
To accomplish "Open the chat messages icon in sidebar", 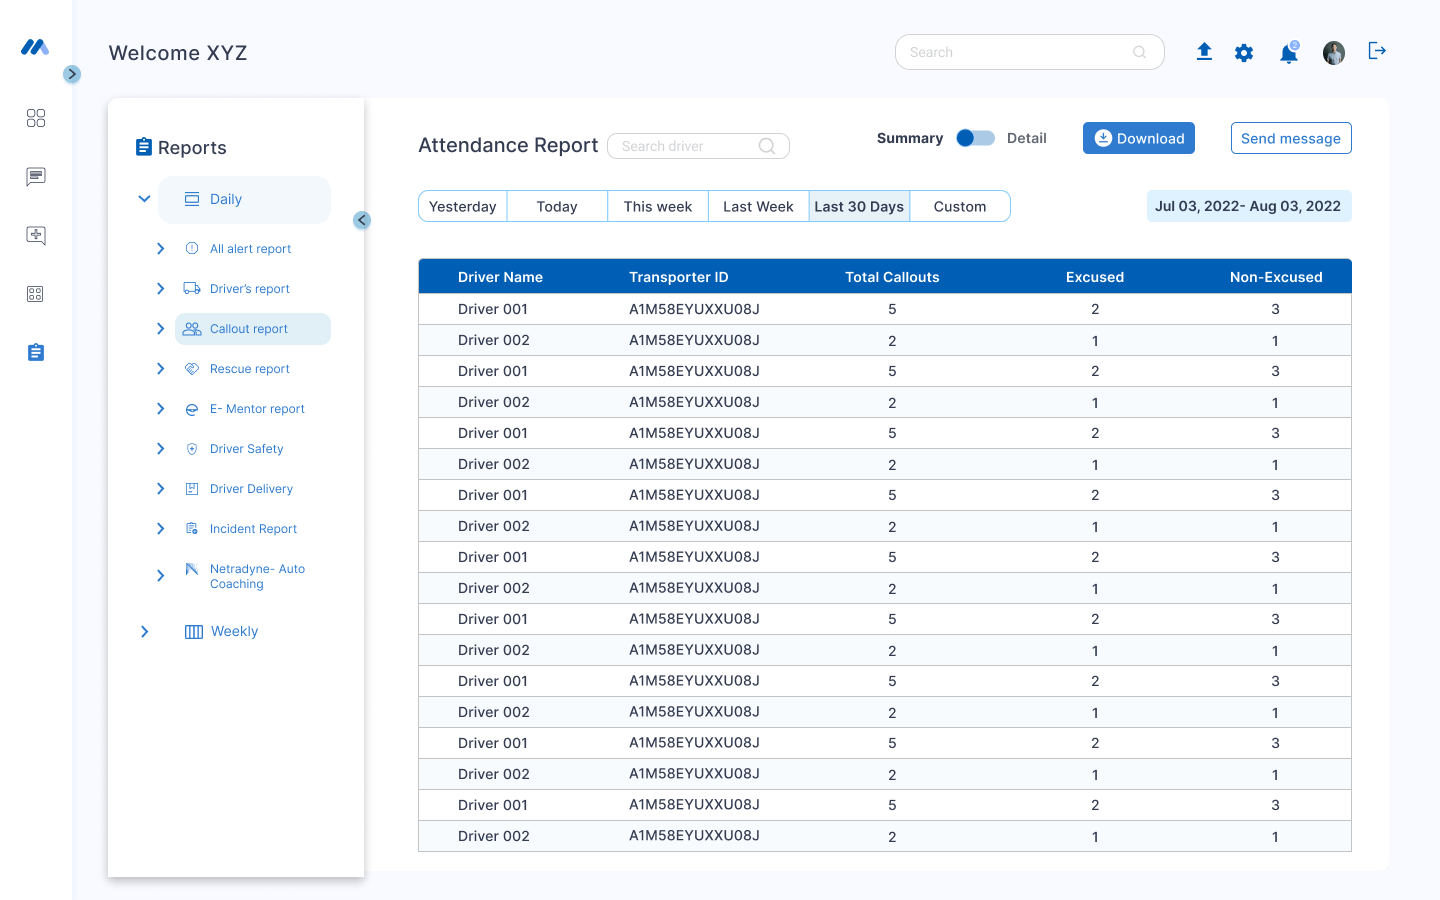I will pyautogui.click(x=36, y=177).
